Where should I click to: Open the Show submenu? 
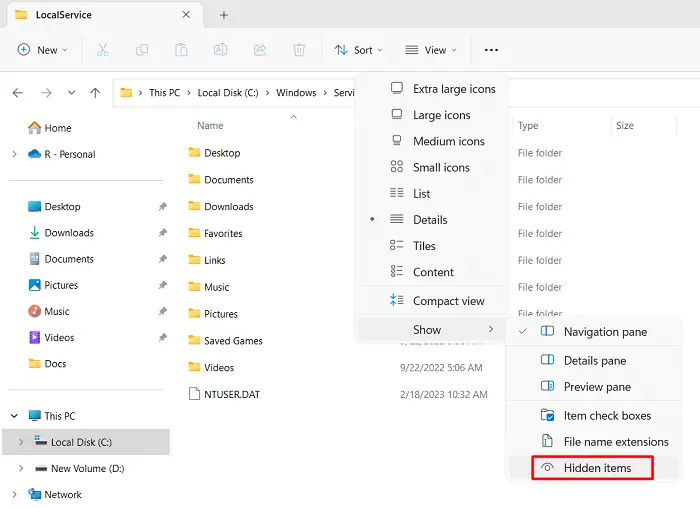tap(432, 329)
